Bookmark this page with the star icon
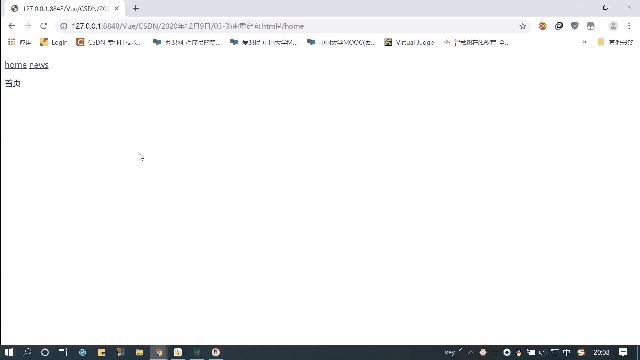The width and height of the screenshot is (640, 360). click(x=522, y=26)
